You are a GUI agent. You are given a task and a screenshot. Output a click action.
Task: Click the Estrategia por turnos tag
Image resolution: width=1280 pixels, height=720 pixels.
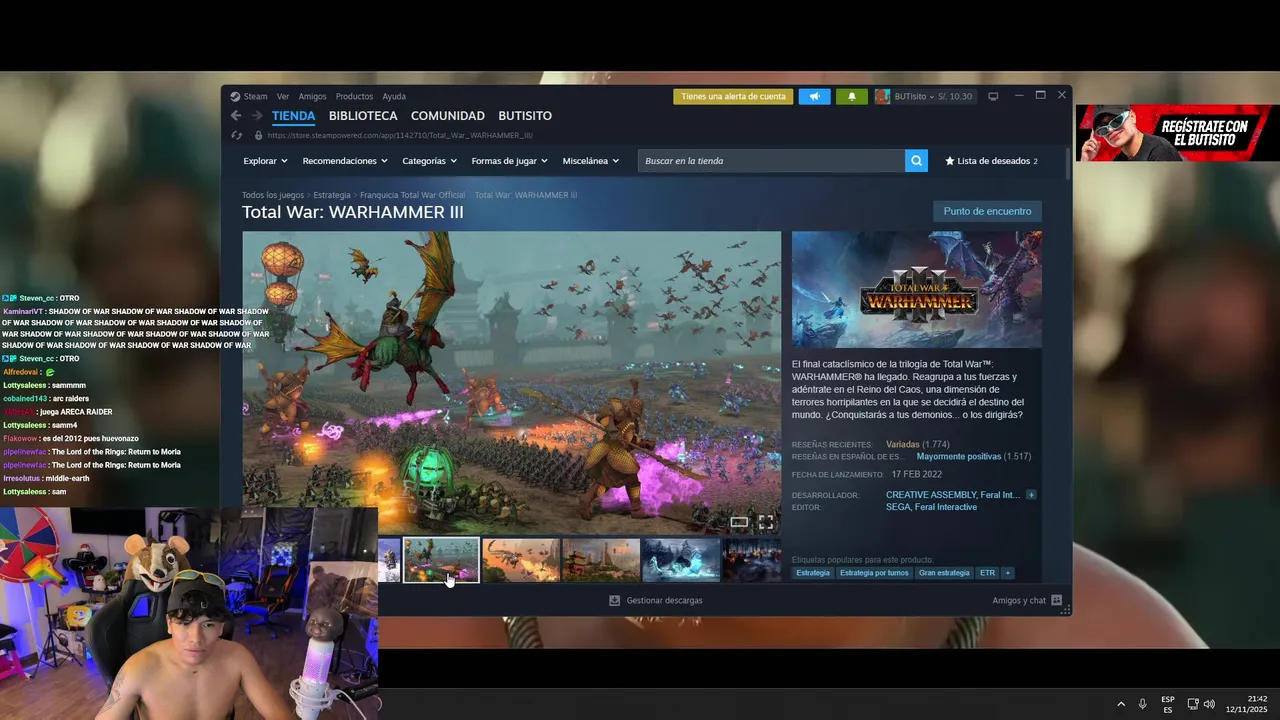pyautogui.click(x=874, y=573)
